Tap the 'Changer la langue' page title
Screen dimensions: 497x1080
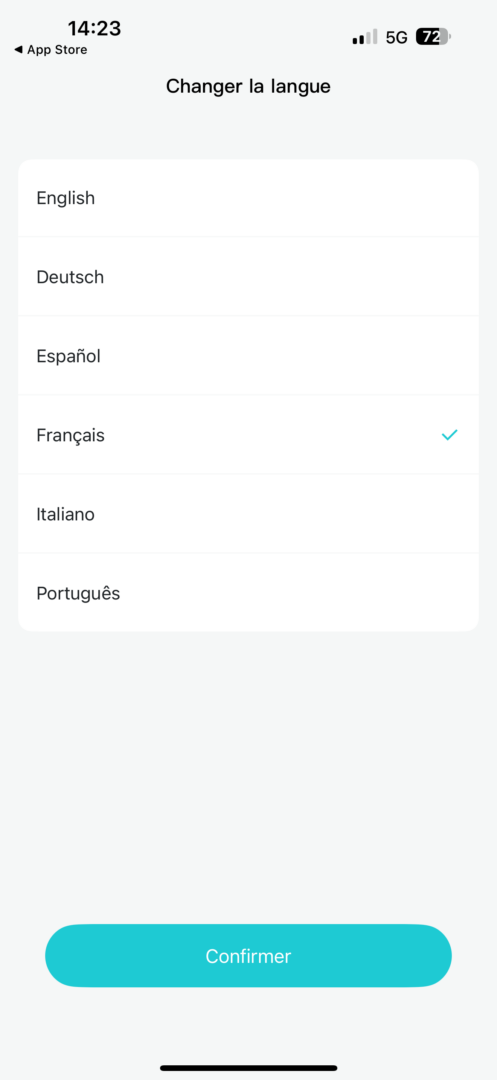coord(248,87)
